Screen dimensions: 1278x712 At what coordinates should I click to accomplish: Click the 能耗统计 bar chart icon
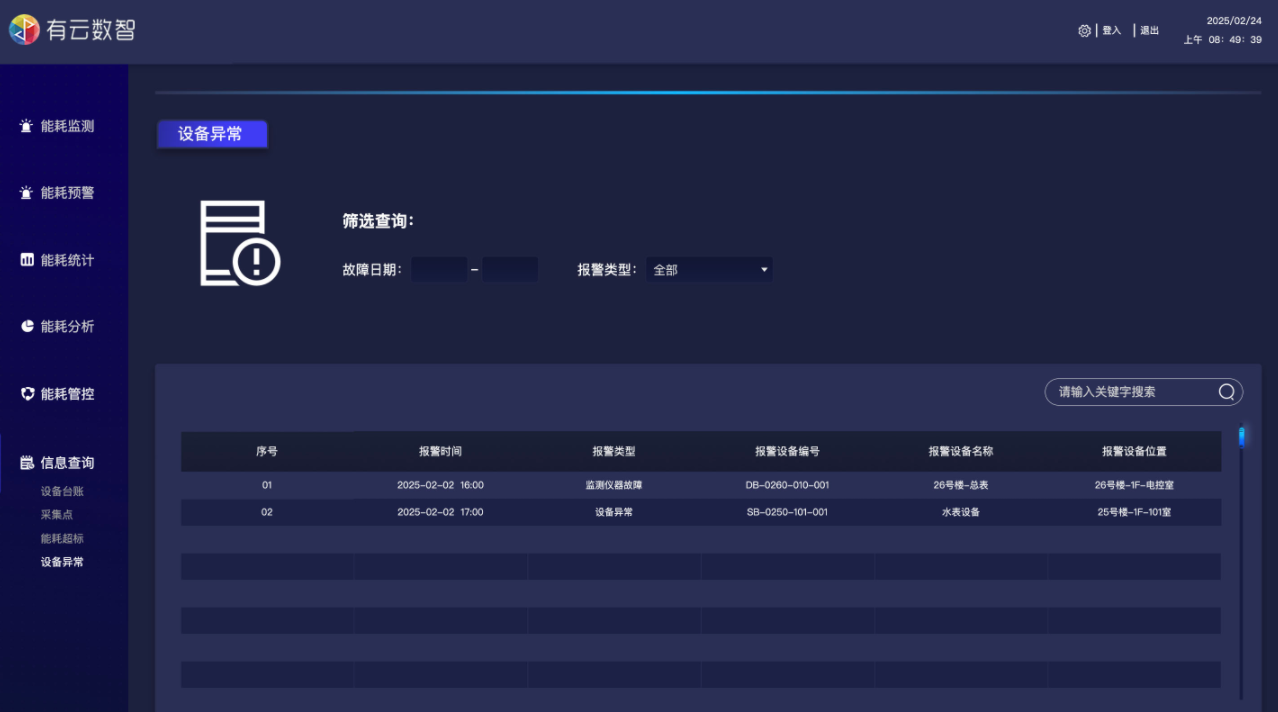tap(27, 260)
